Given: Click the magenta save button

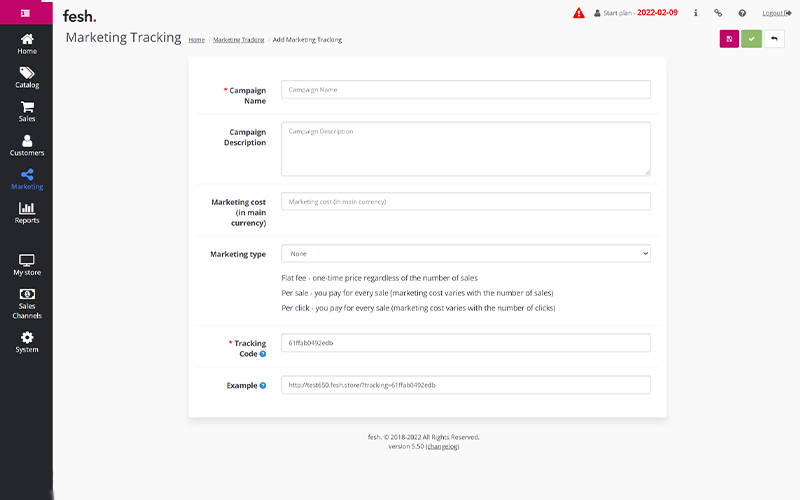Looking at the screenshot, I should coord(729,39).
